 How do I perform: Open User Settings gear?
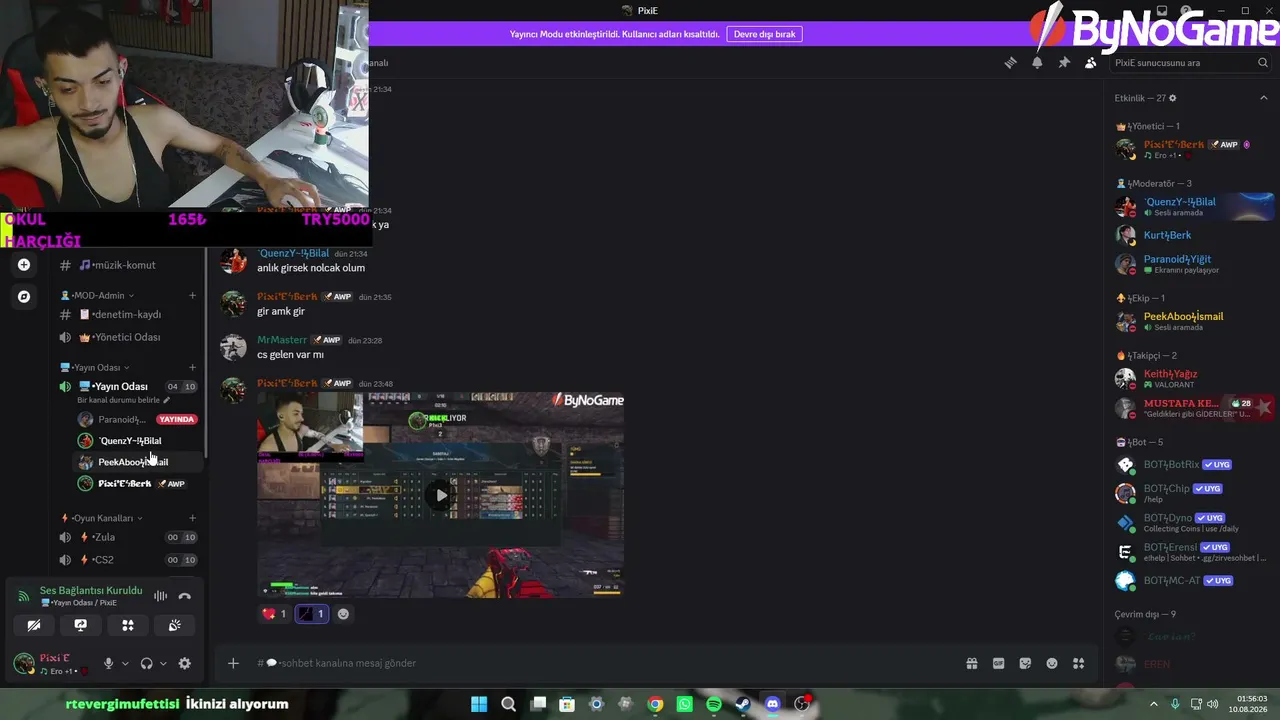click(184, 663)
